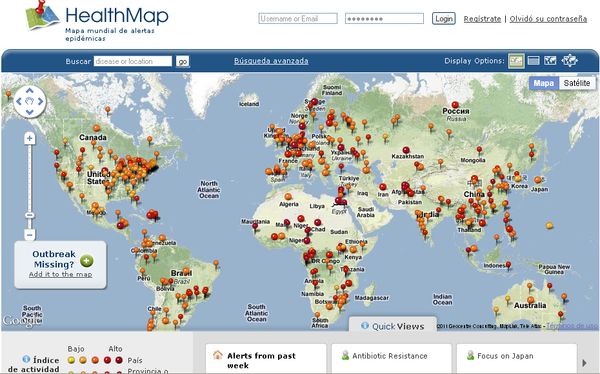This screenshot has height=374, width=600.
Task: Click the HealthMap logo
Action: [x=97, y=21]
